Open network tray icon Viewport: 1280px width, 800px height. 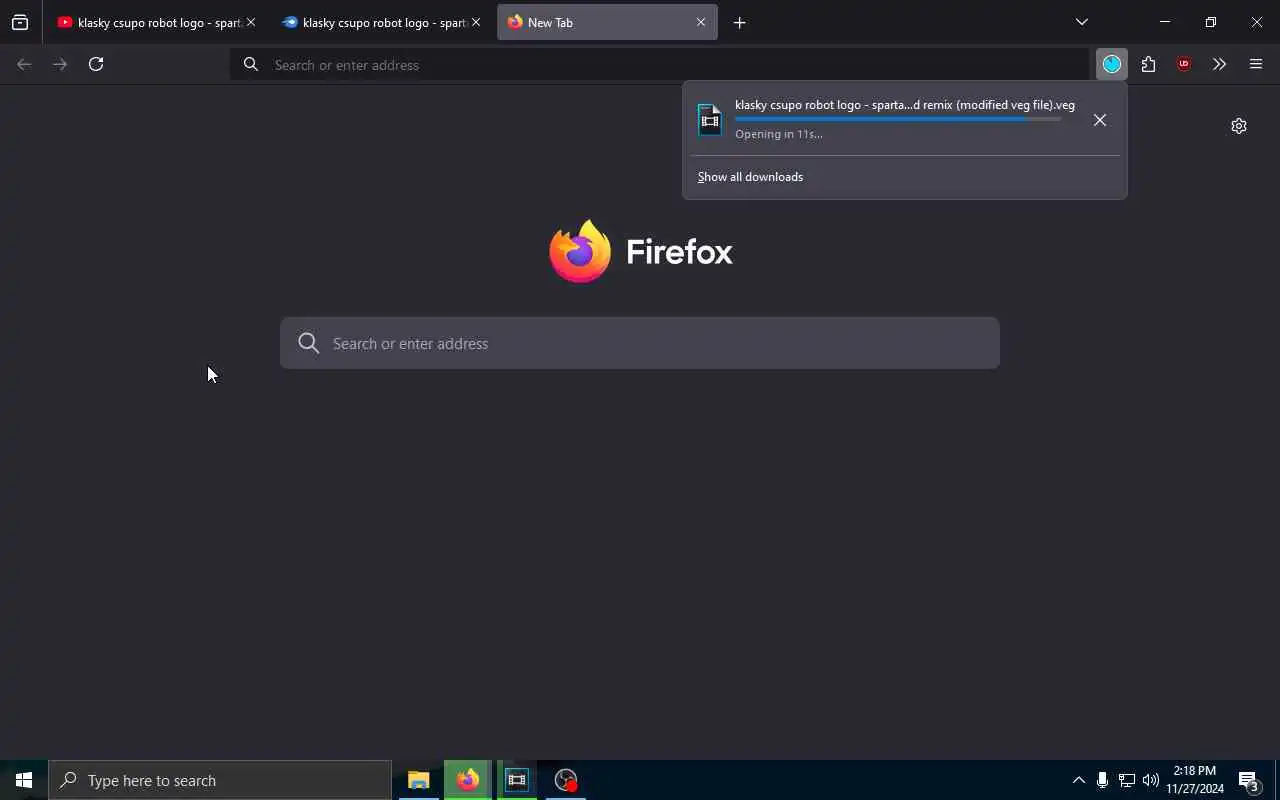tap(1126, 780)
